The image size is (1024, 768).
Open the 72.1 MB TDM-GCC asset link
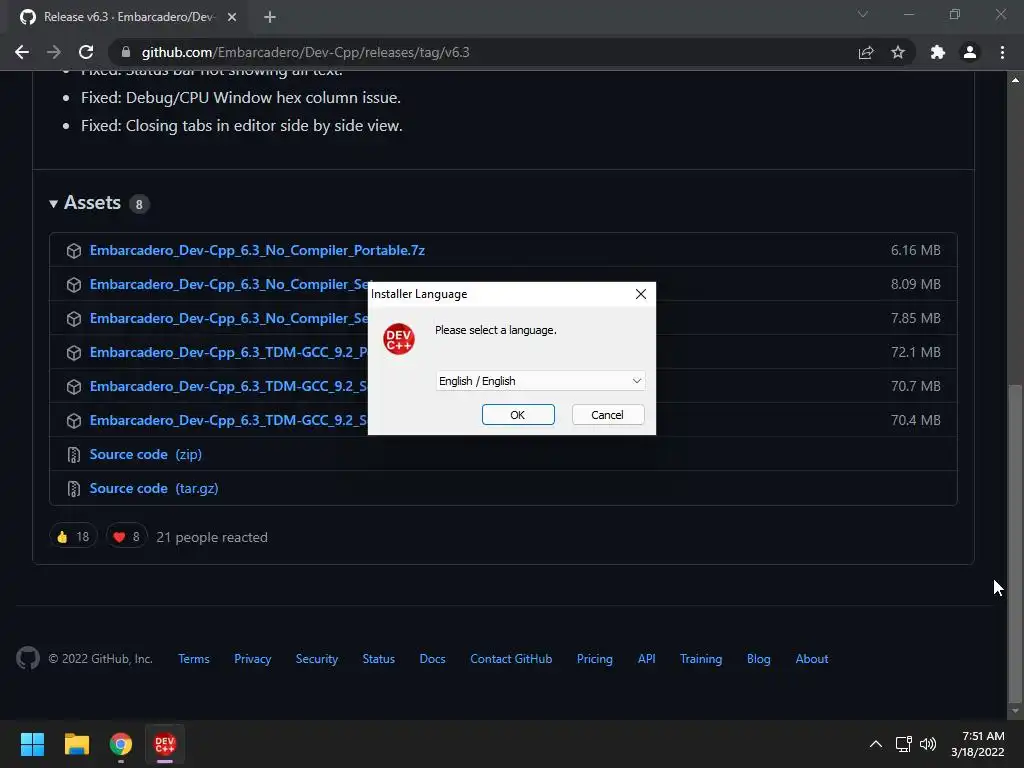tap(229, 352)
